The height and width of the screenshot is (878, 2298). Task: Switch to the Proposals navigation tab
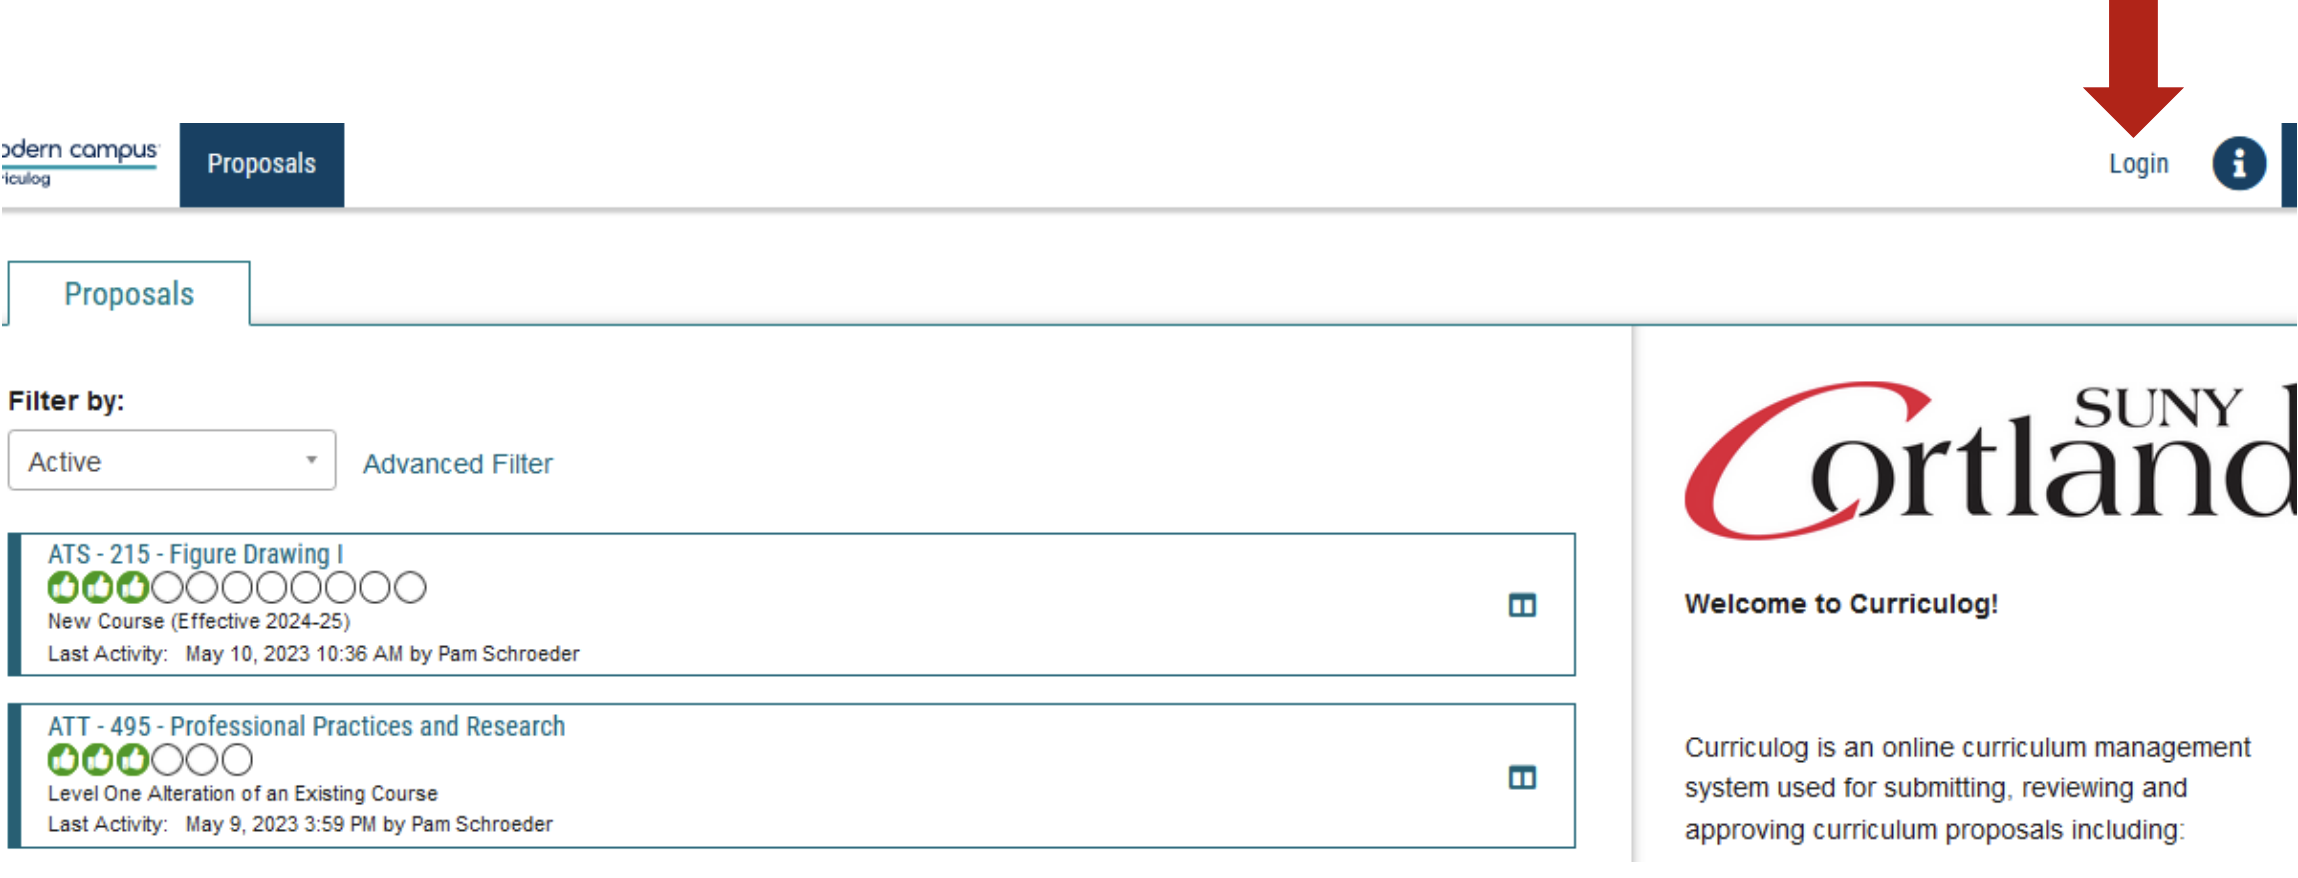[261, 163]
